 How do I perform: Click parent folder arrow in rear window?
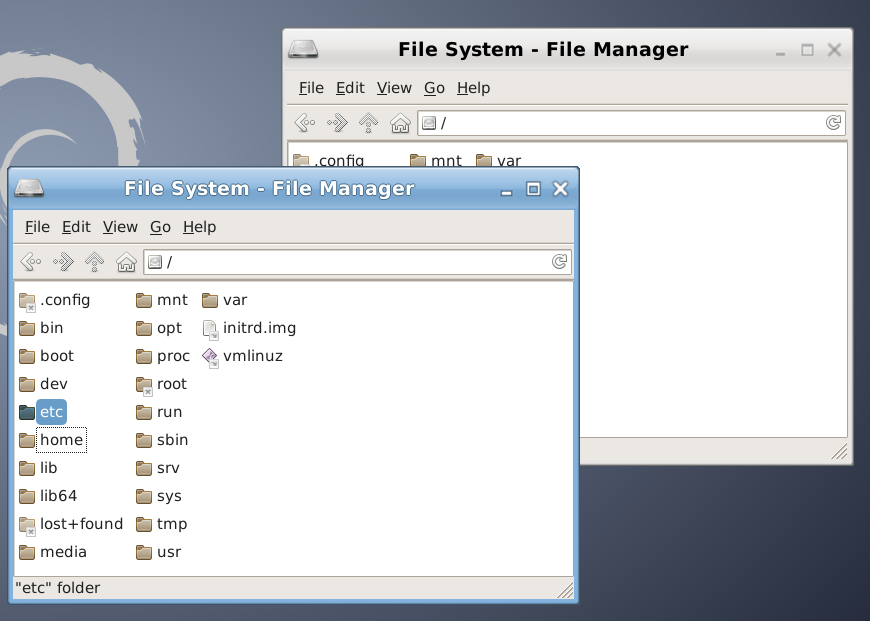click(x=368, y=122)
